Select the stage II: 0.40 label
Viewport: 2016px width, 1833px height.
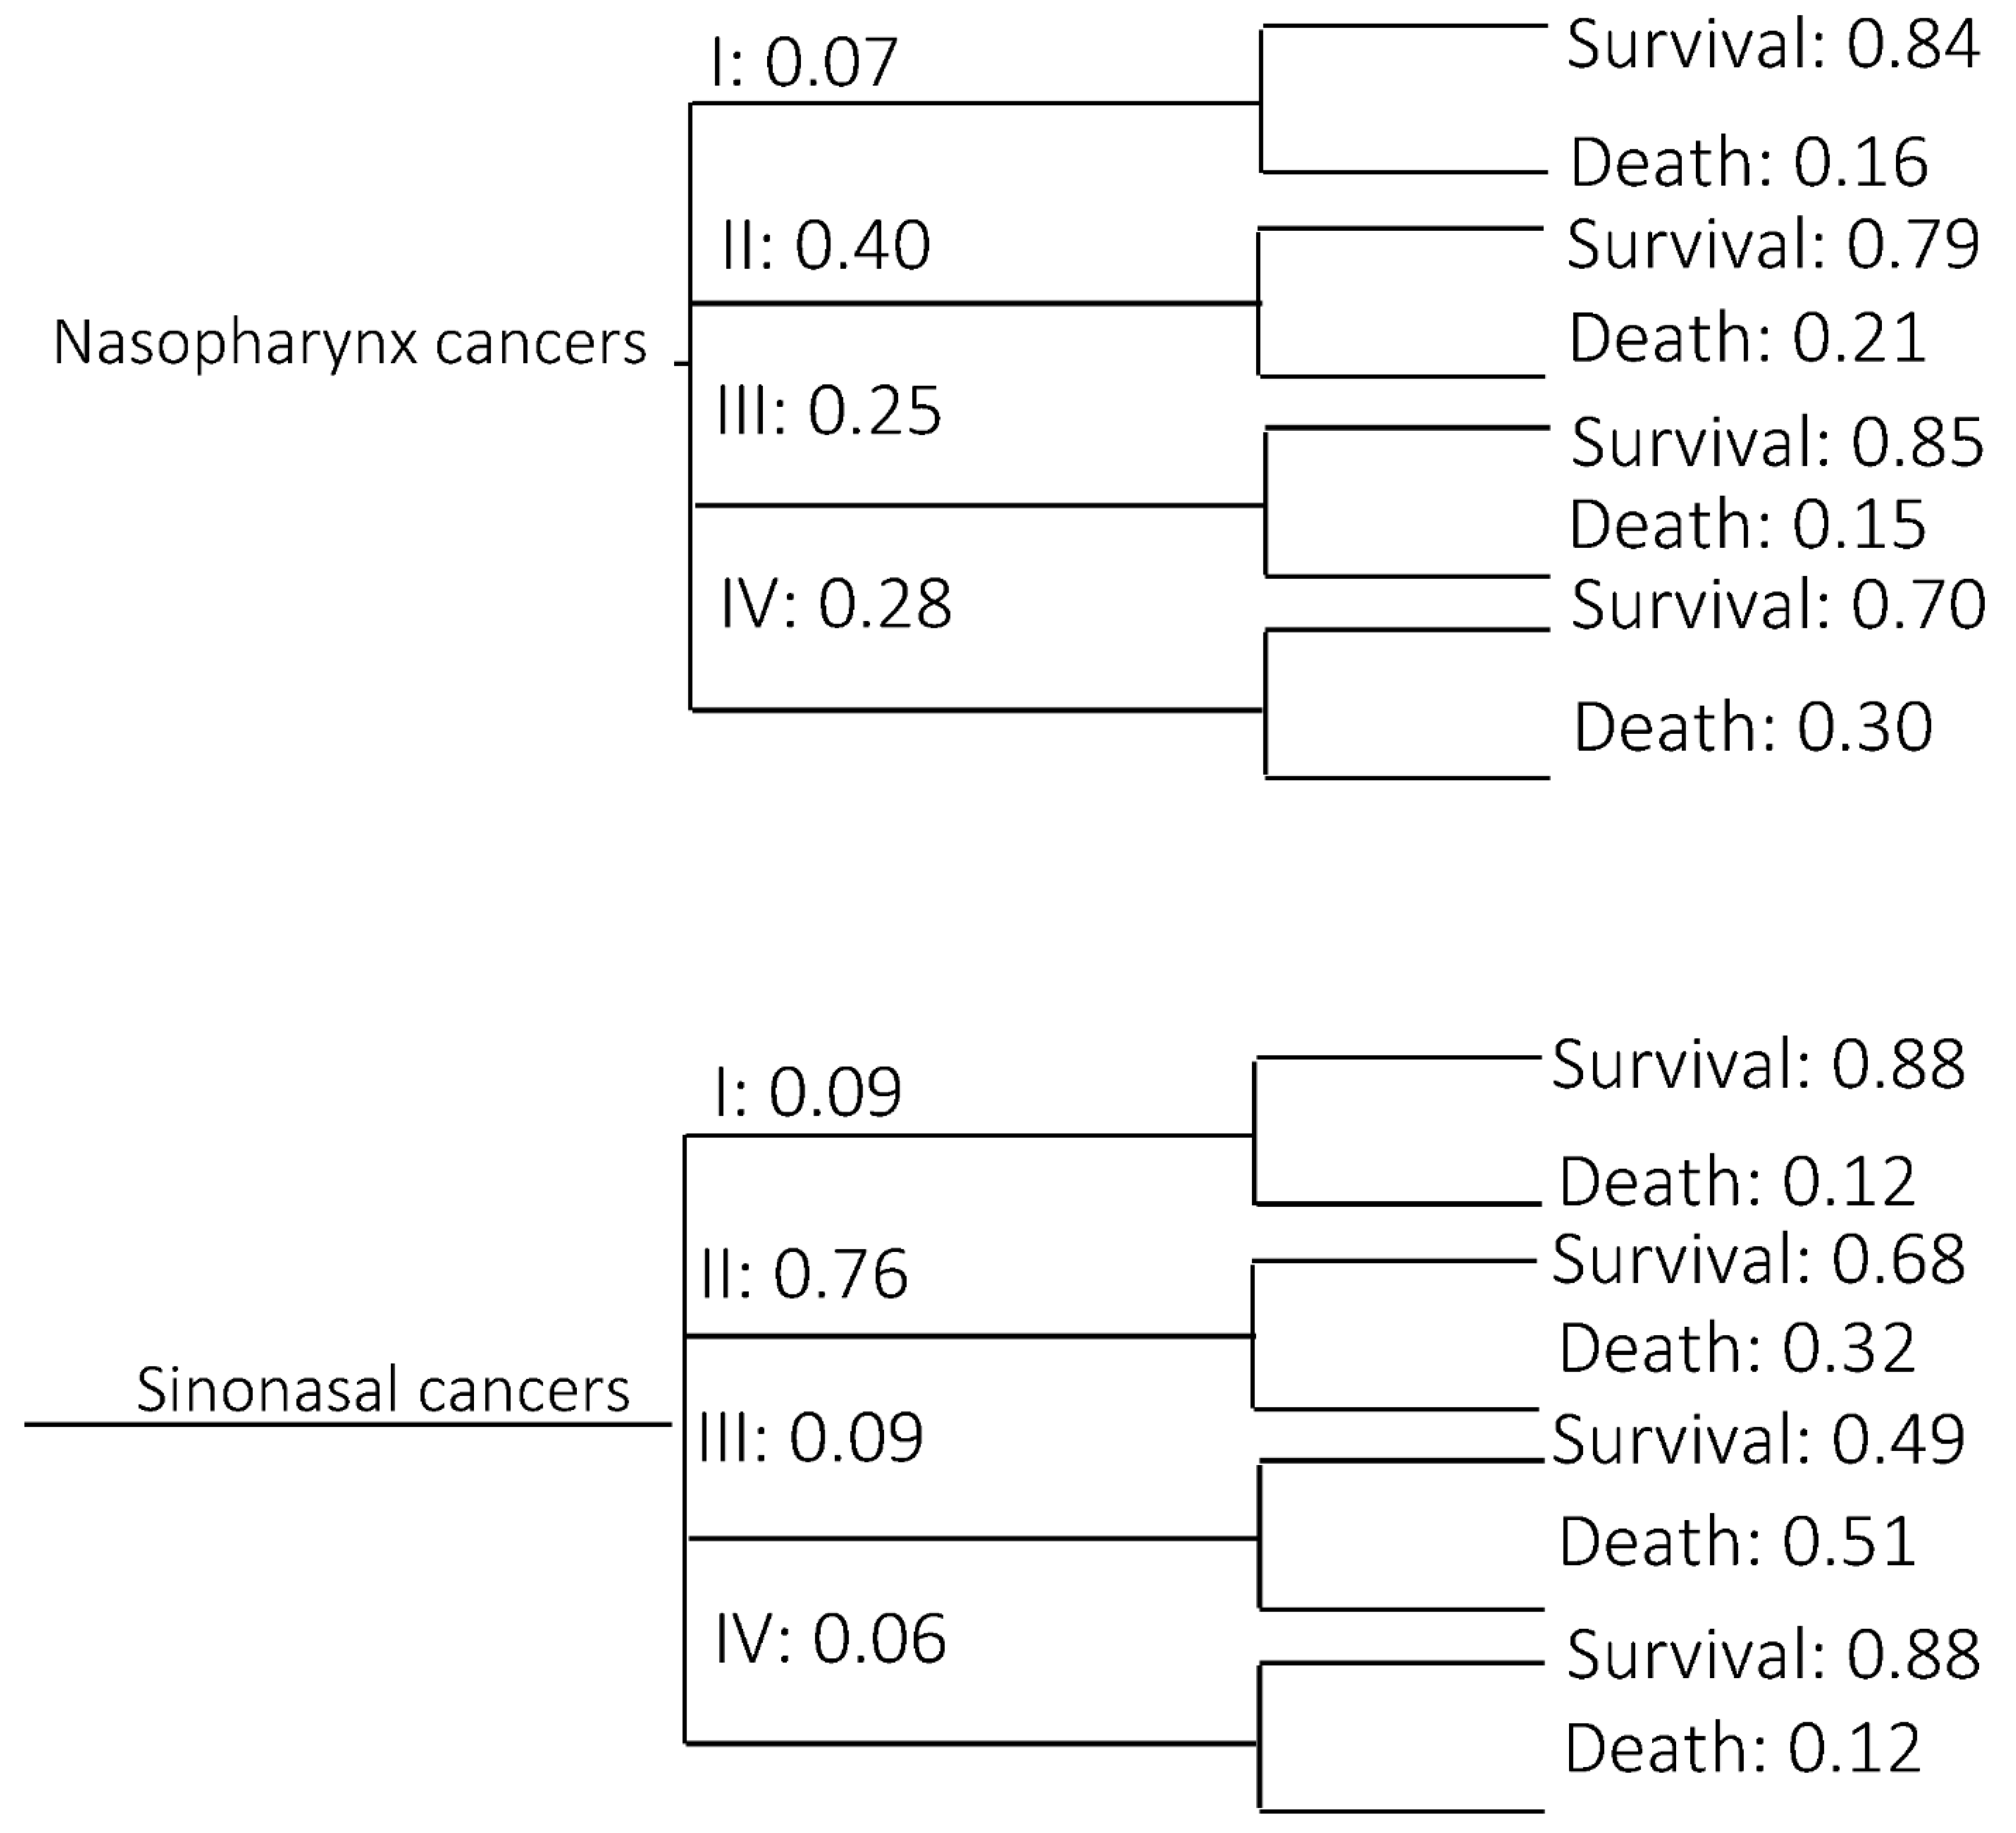point(826,246)
